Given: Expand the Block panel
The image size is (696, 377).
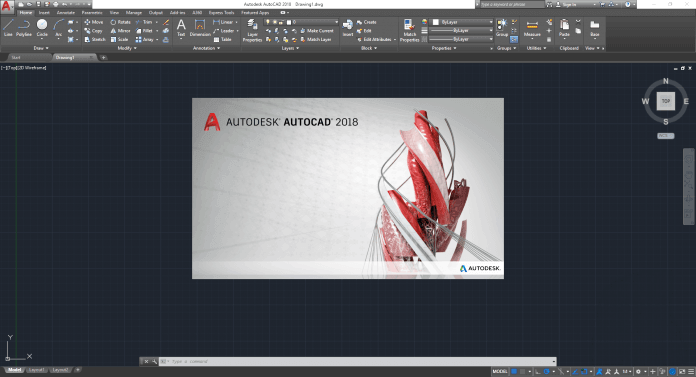Looking at the screenshot, I should click(369, 48).
